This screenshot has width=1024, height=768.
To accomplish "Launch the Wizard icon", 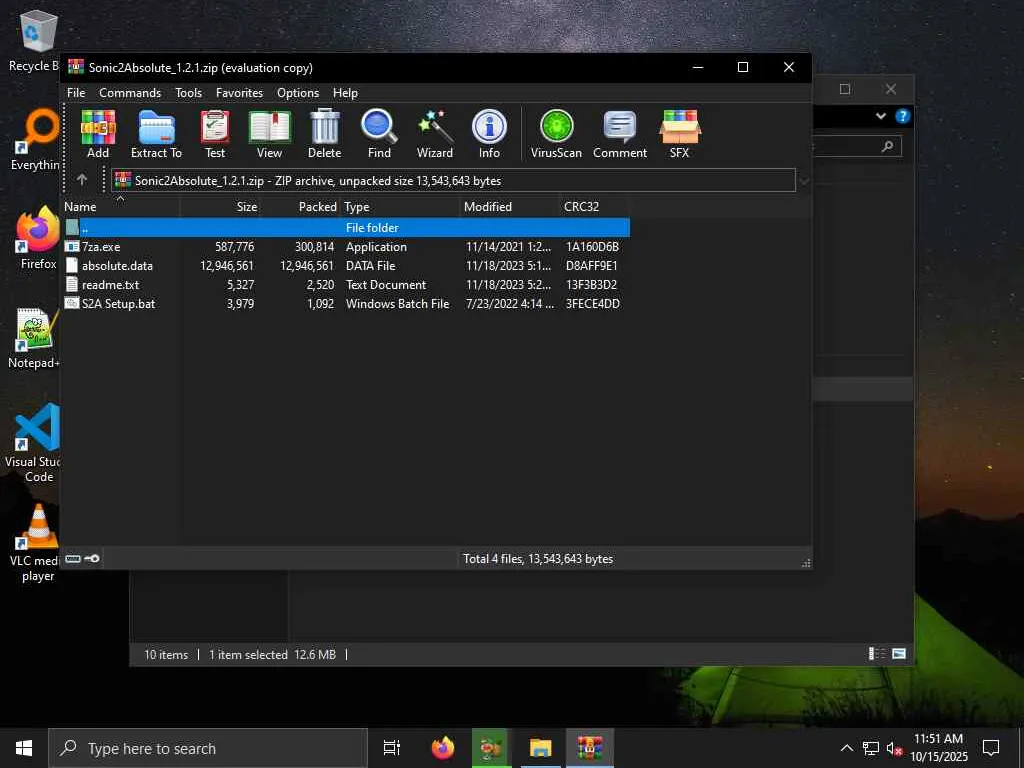I will click(x=434, y=134).
